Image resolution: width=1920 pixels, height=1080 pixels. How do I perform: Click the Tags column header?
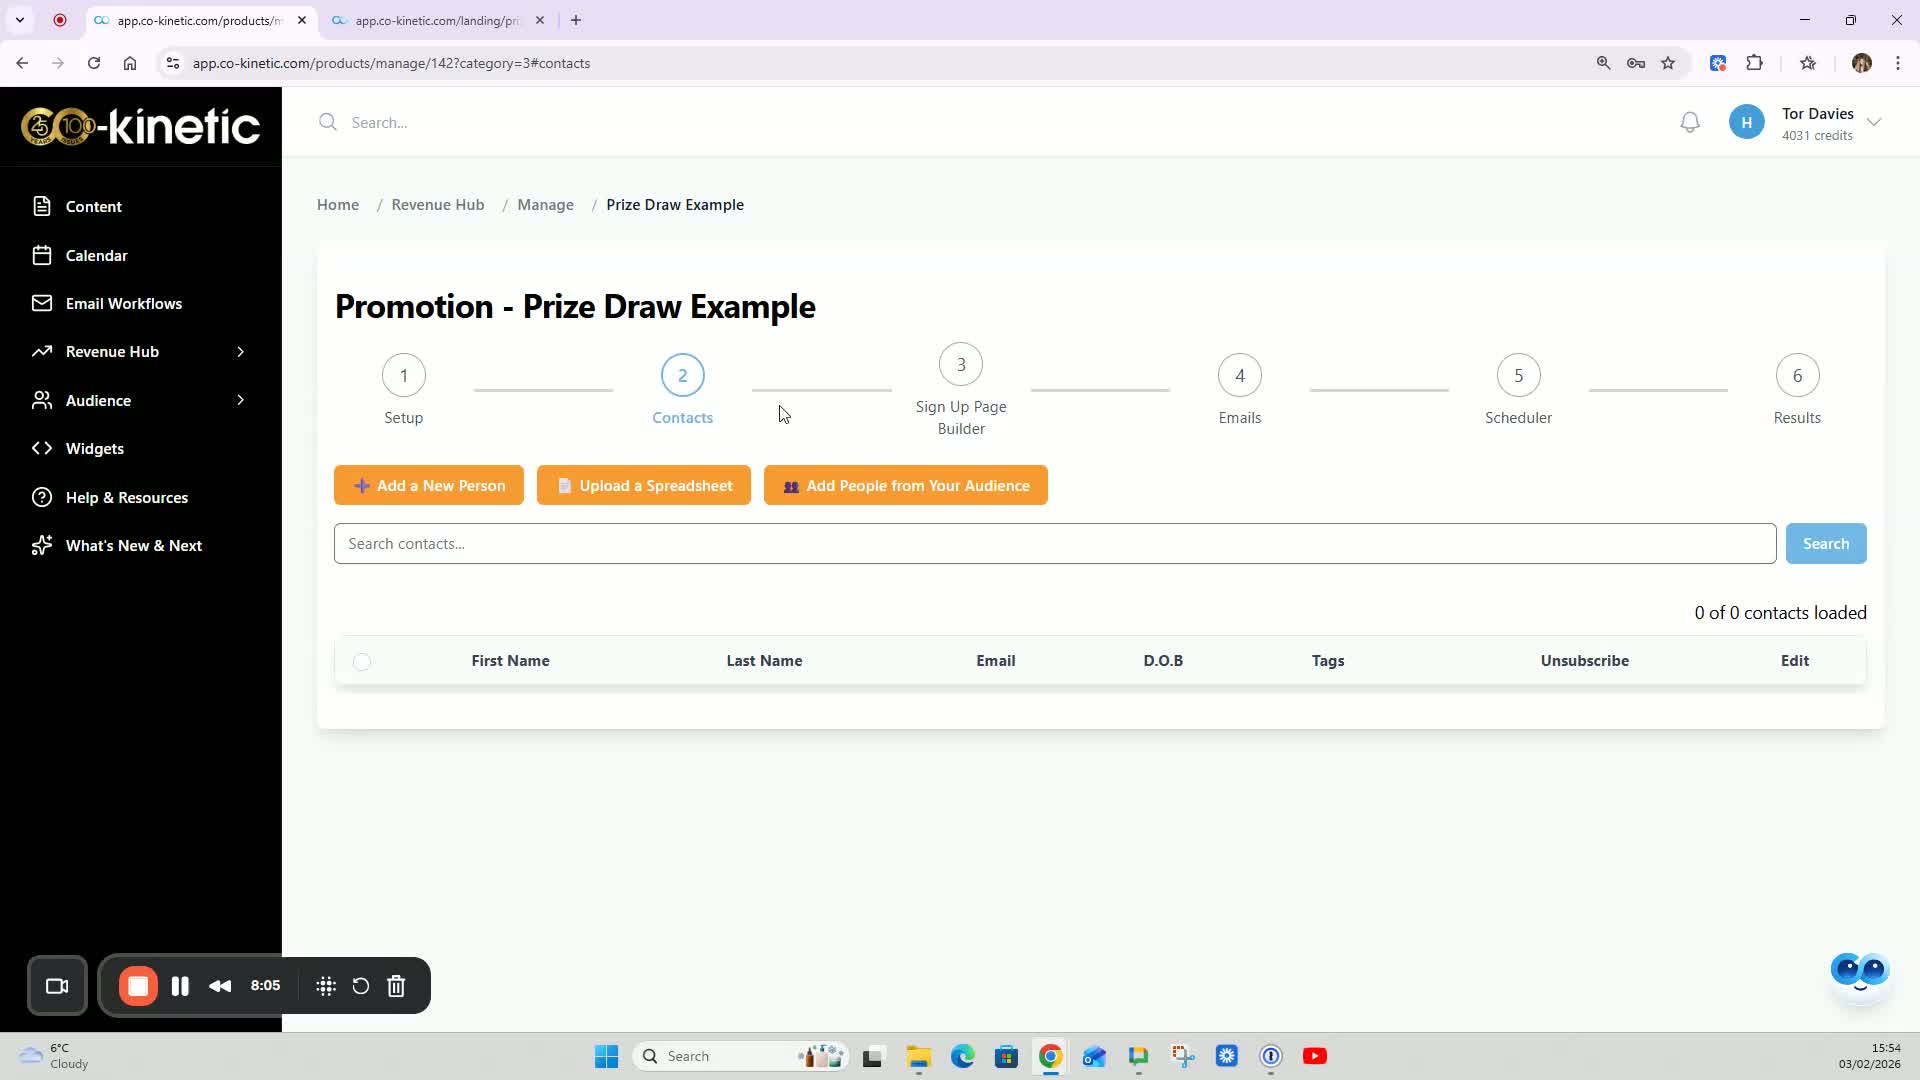(x=1328, y=661)
